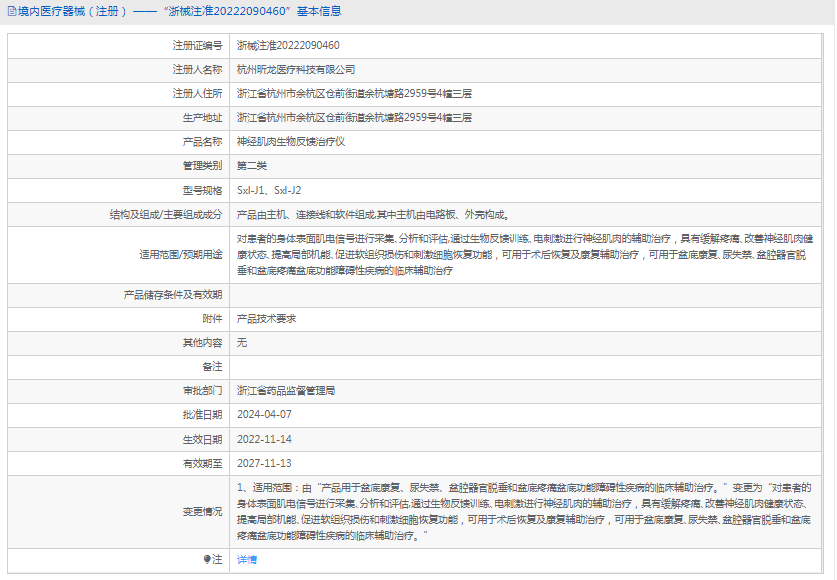
Task: Select the 批准日期 row label
Action: pyautogui.click(x=202, y=415)
